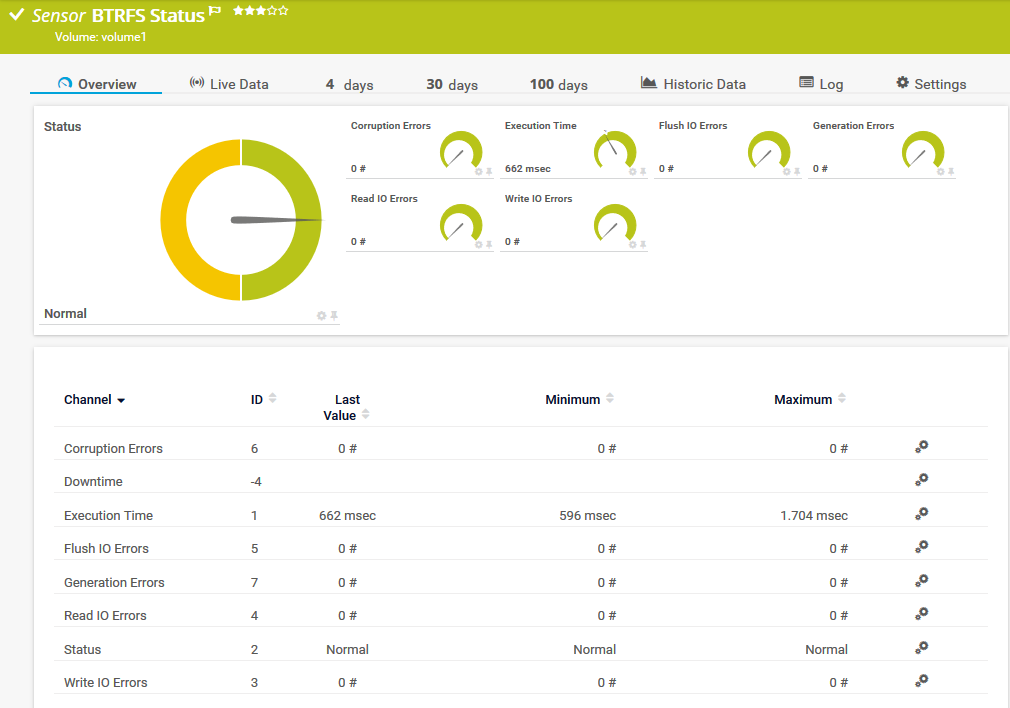Sort table by Maximum column
Viewport: 1010px width, 708px height.
click(x=842, y=399)
